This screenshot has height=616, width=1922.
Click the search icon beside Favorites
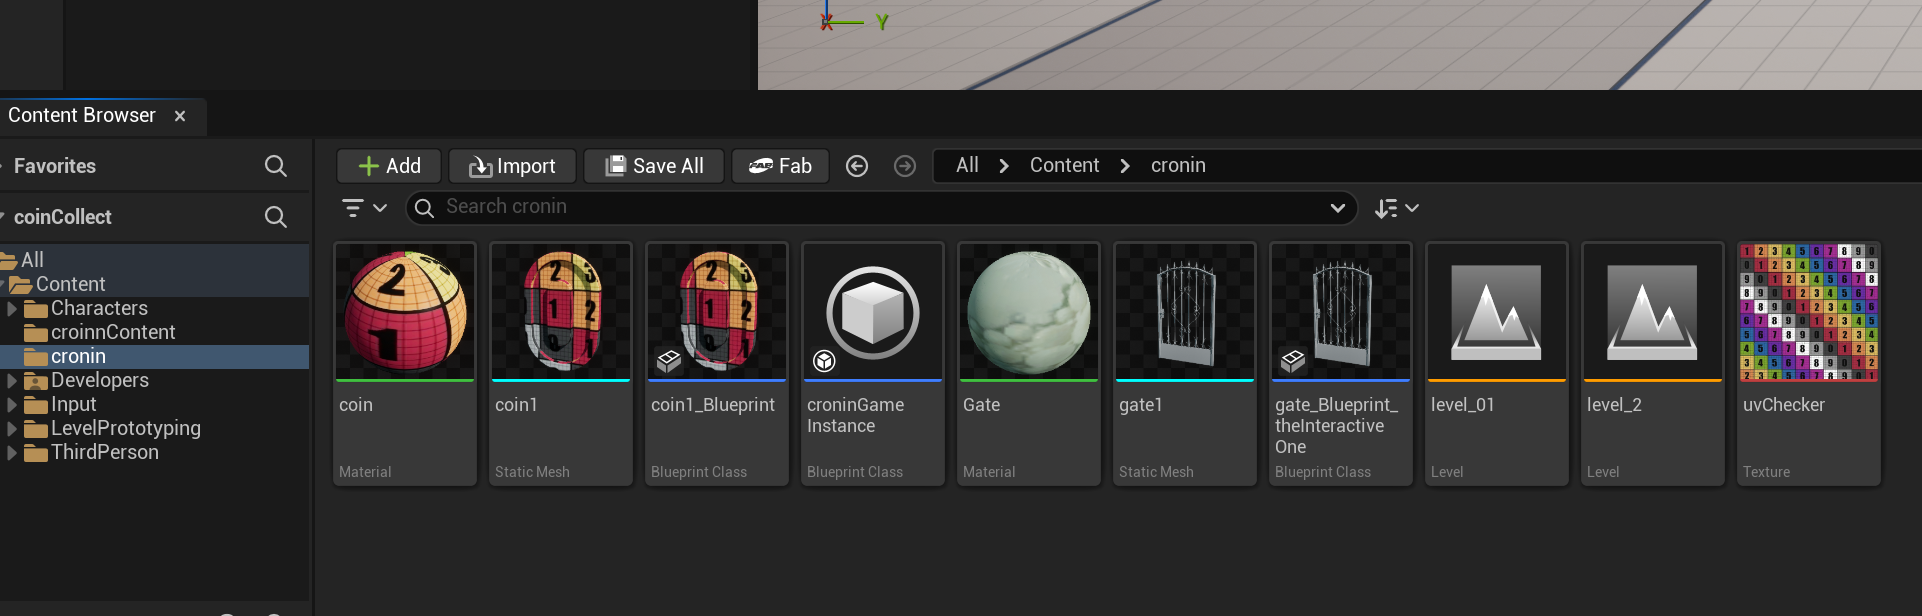pyautogui.click(x=276, y=166)
